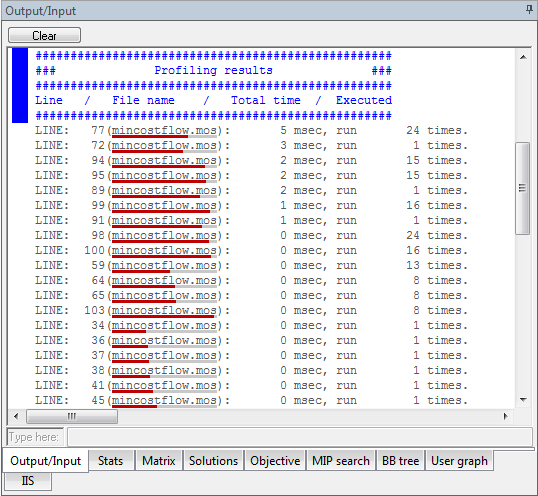Screen dimensions: 538x496
Task: Click the vertical scrollbar down arrow
Action: point(523,400)
